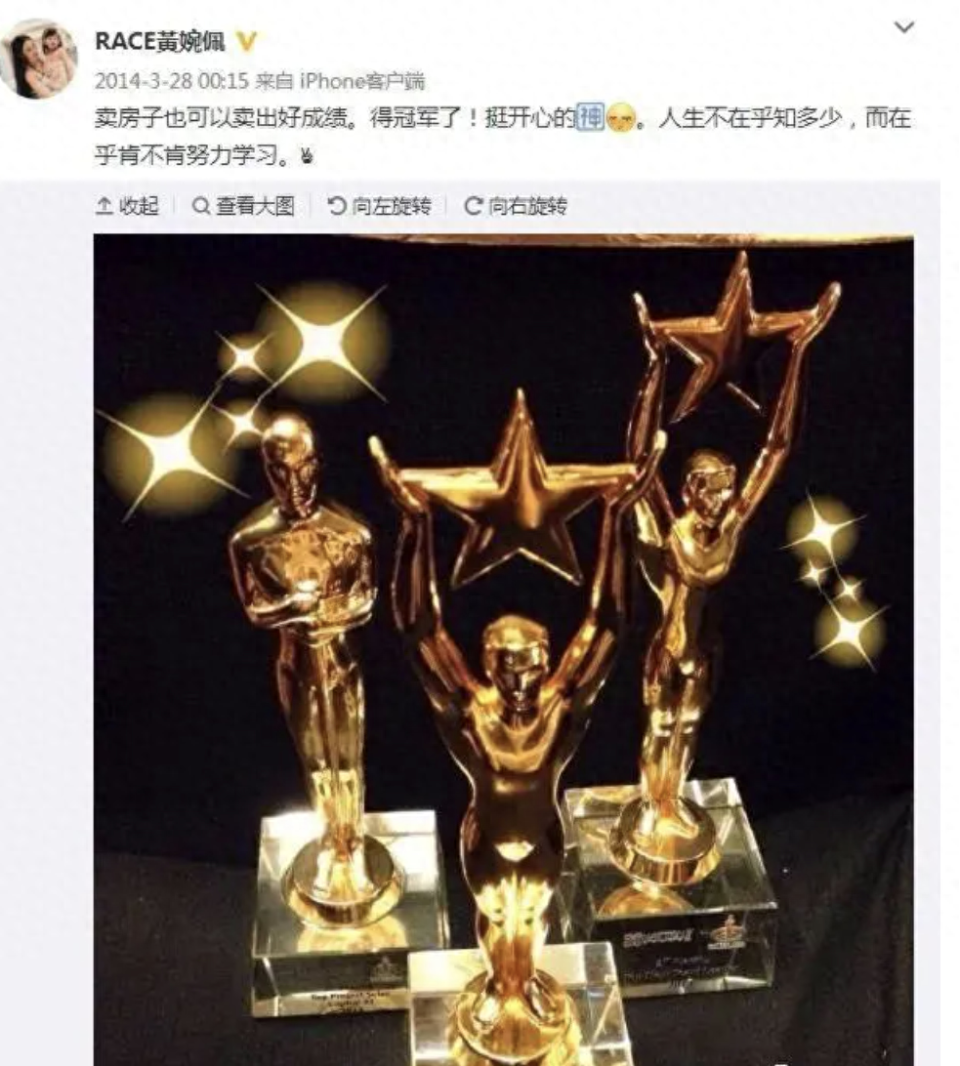Image resolution: width=960 pixels, height=1066 pixels.
Task: Rotate the image left with 向左旋转
Action: point(379,205)
